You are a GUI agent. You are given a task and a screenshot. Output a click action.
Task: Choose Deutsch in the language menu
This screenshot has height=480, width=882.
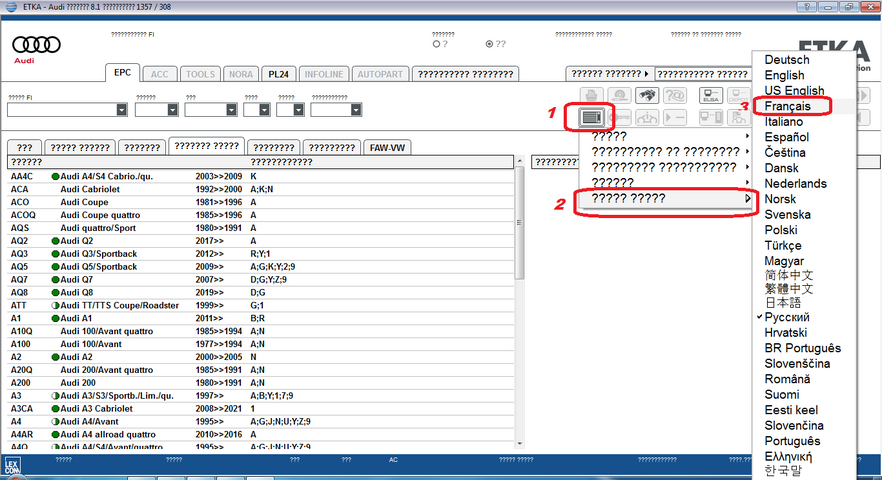786,60
